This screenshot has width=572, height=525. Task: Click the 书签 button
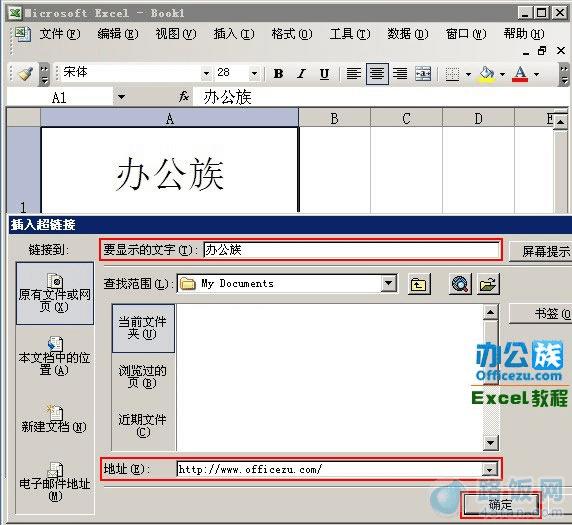pos(541,314)
